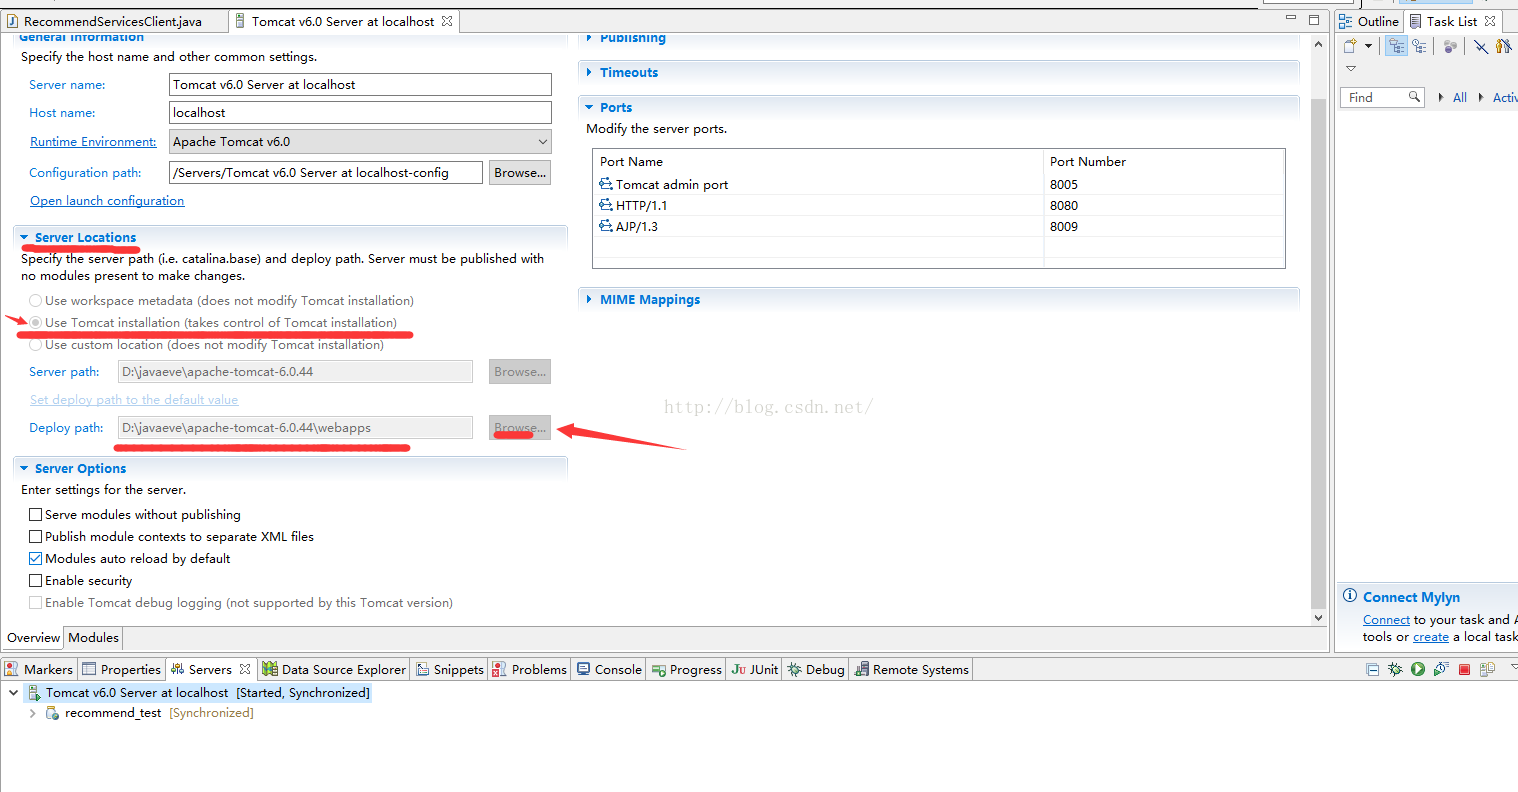Switch to the Modules tab
This screenshot has width=1518, height=792.
[93, 637]
